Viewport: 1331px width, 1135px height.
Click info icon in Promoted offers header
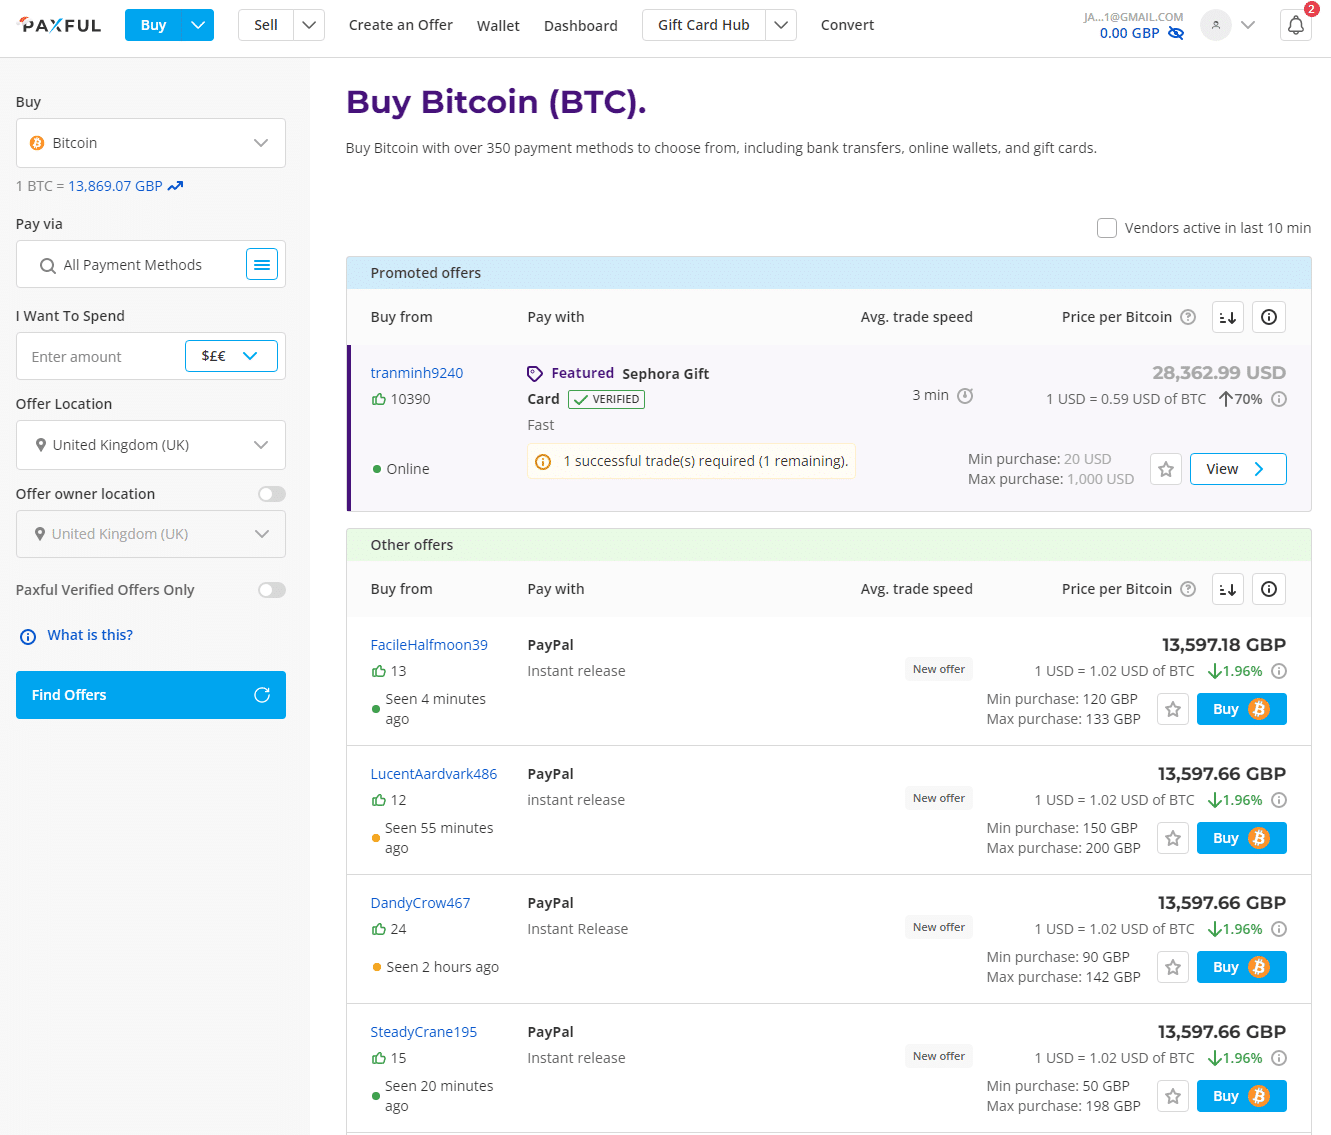click(x=1269, y=317)
